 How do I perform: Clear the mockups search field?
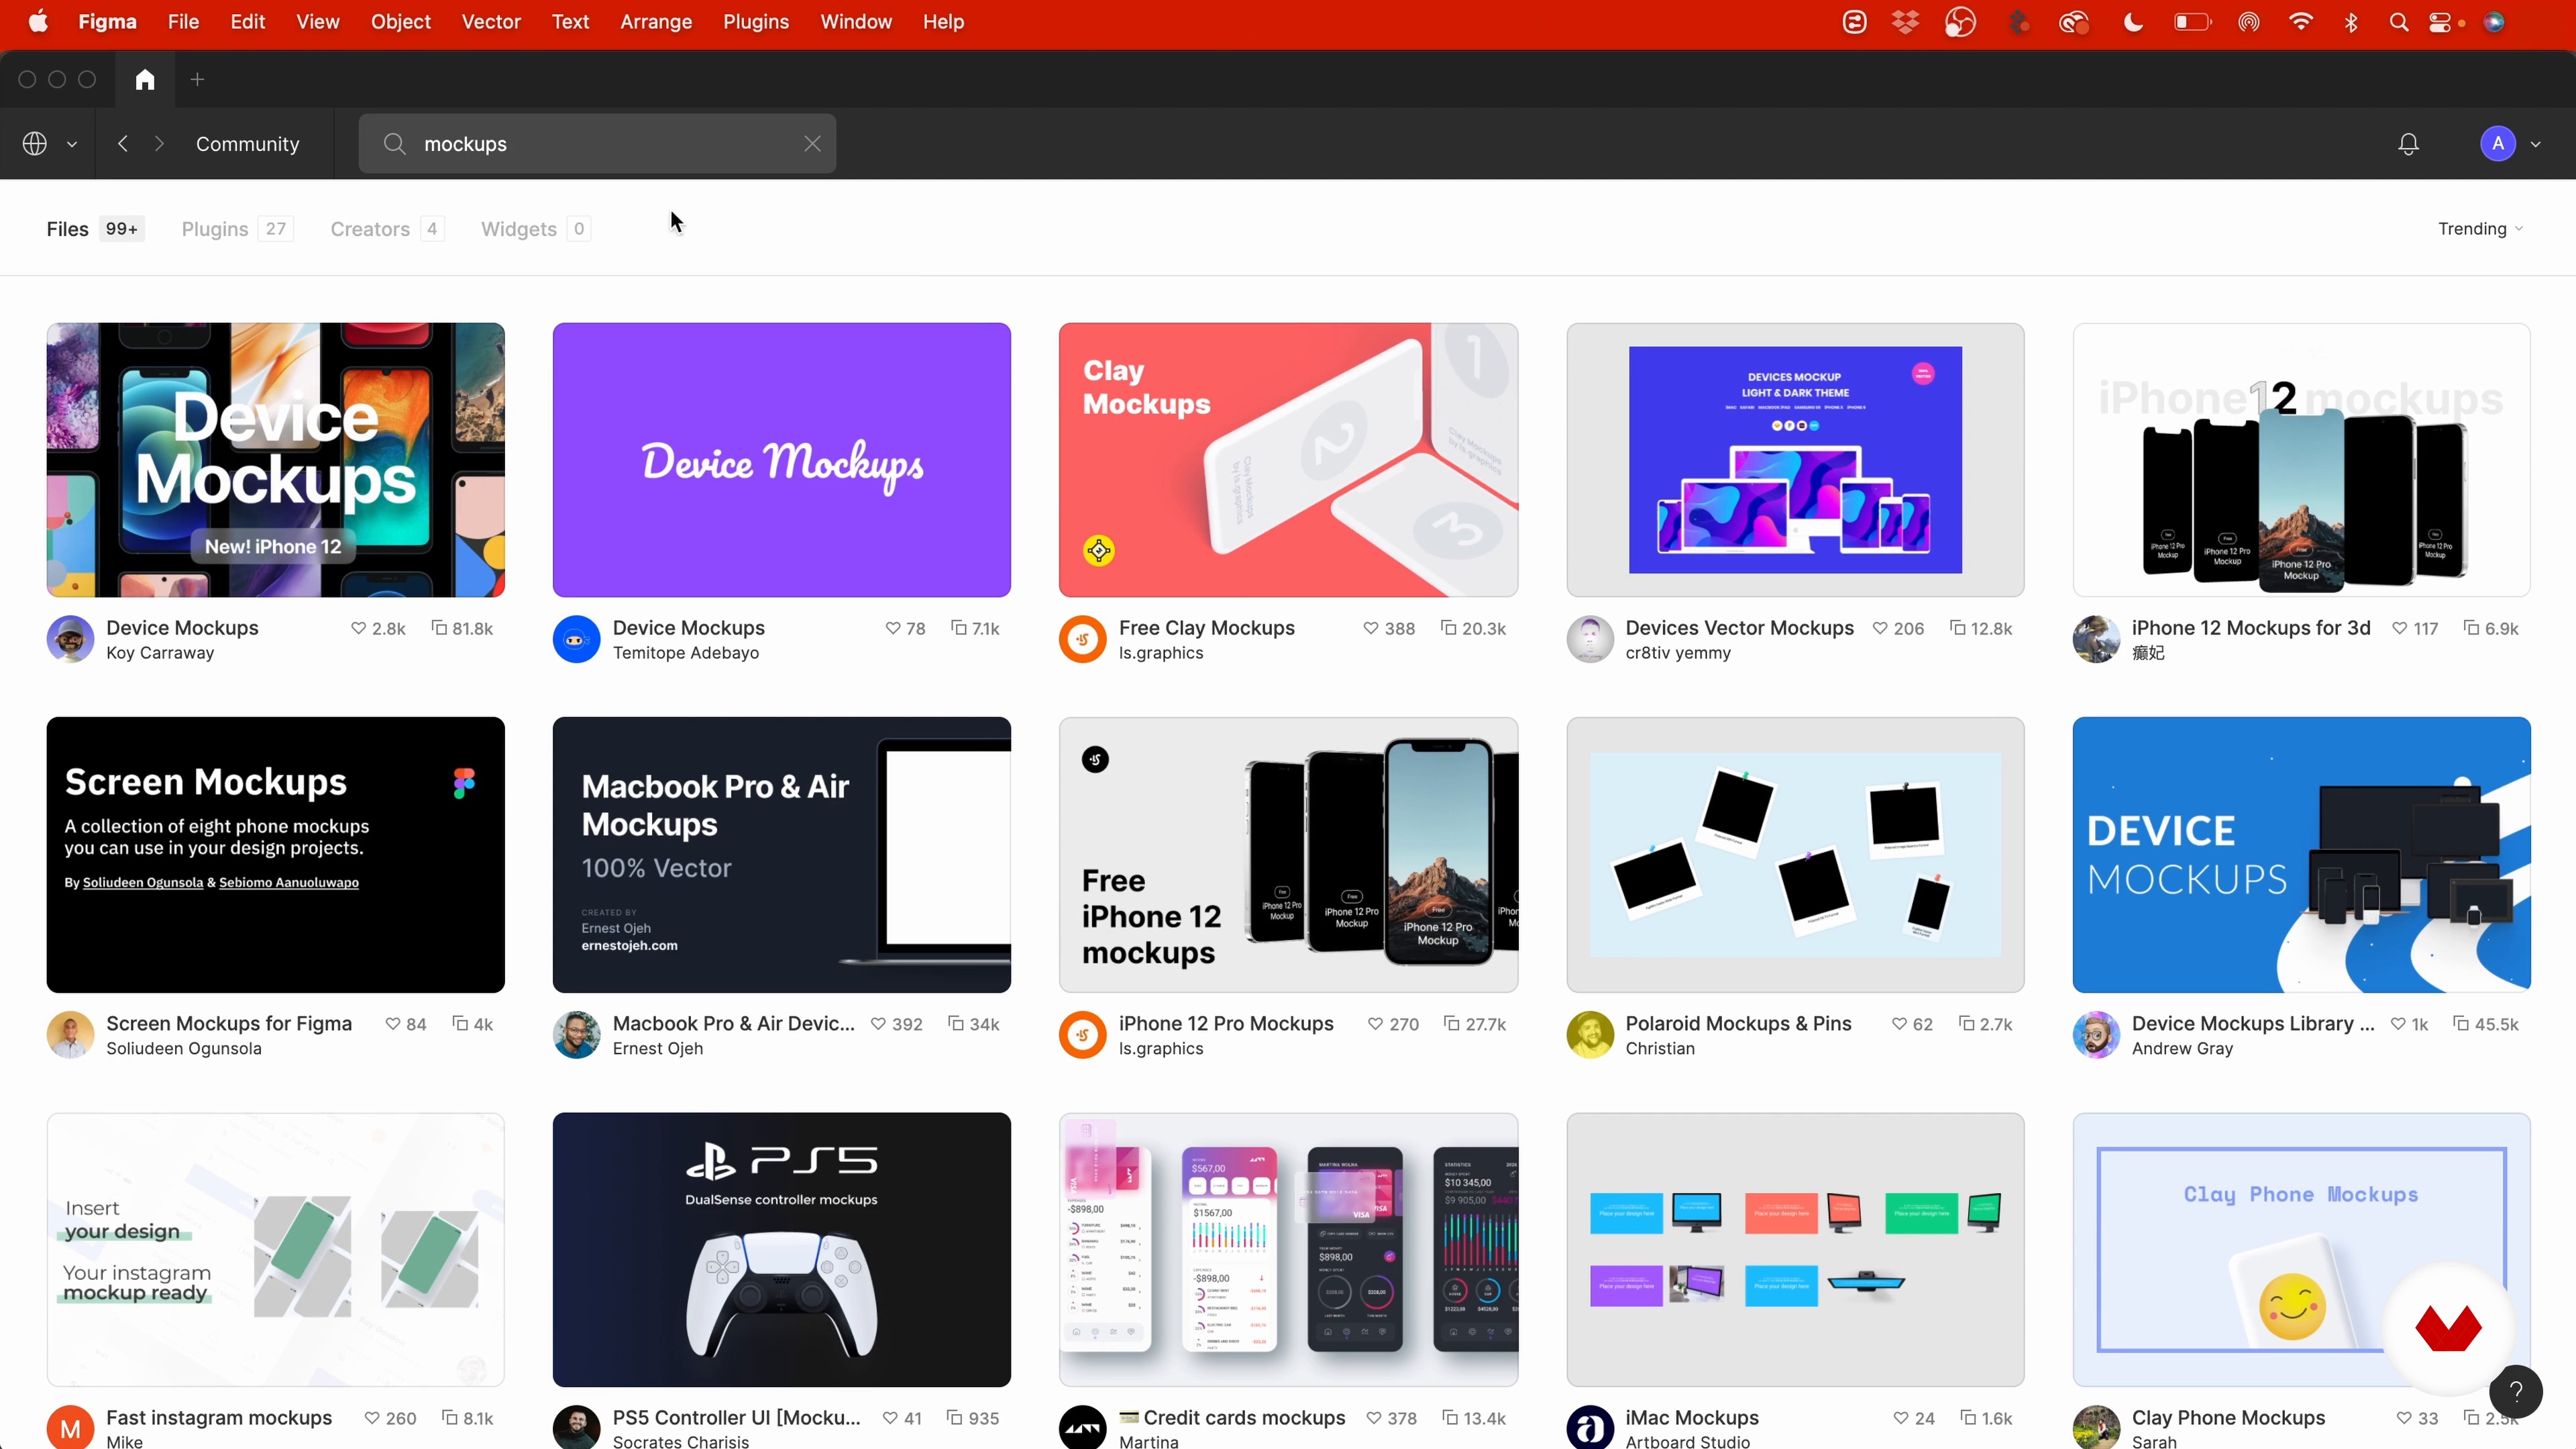tap(812, 144)
